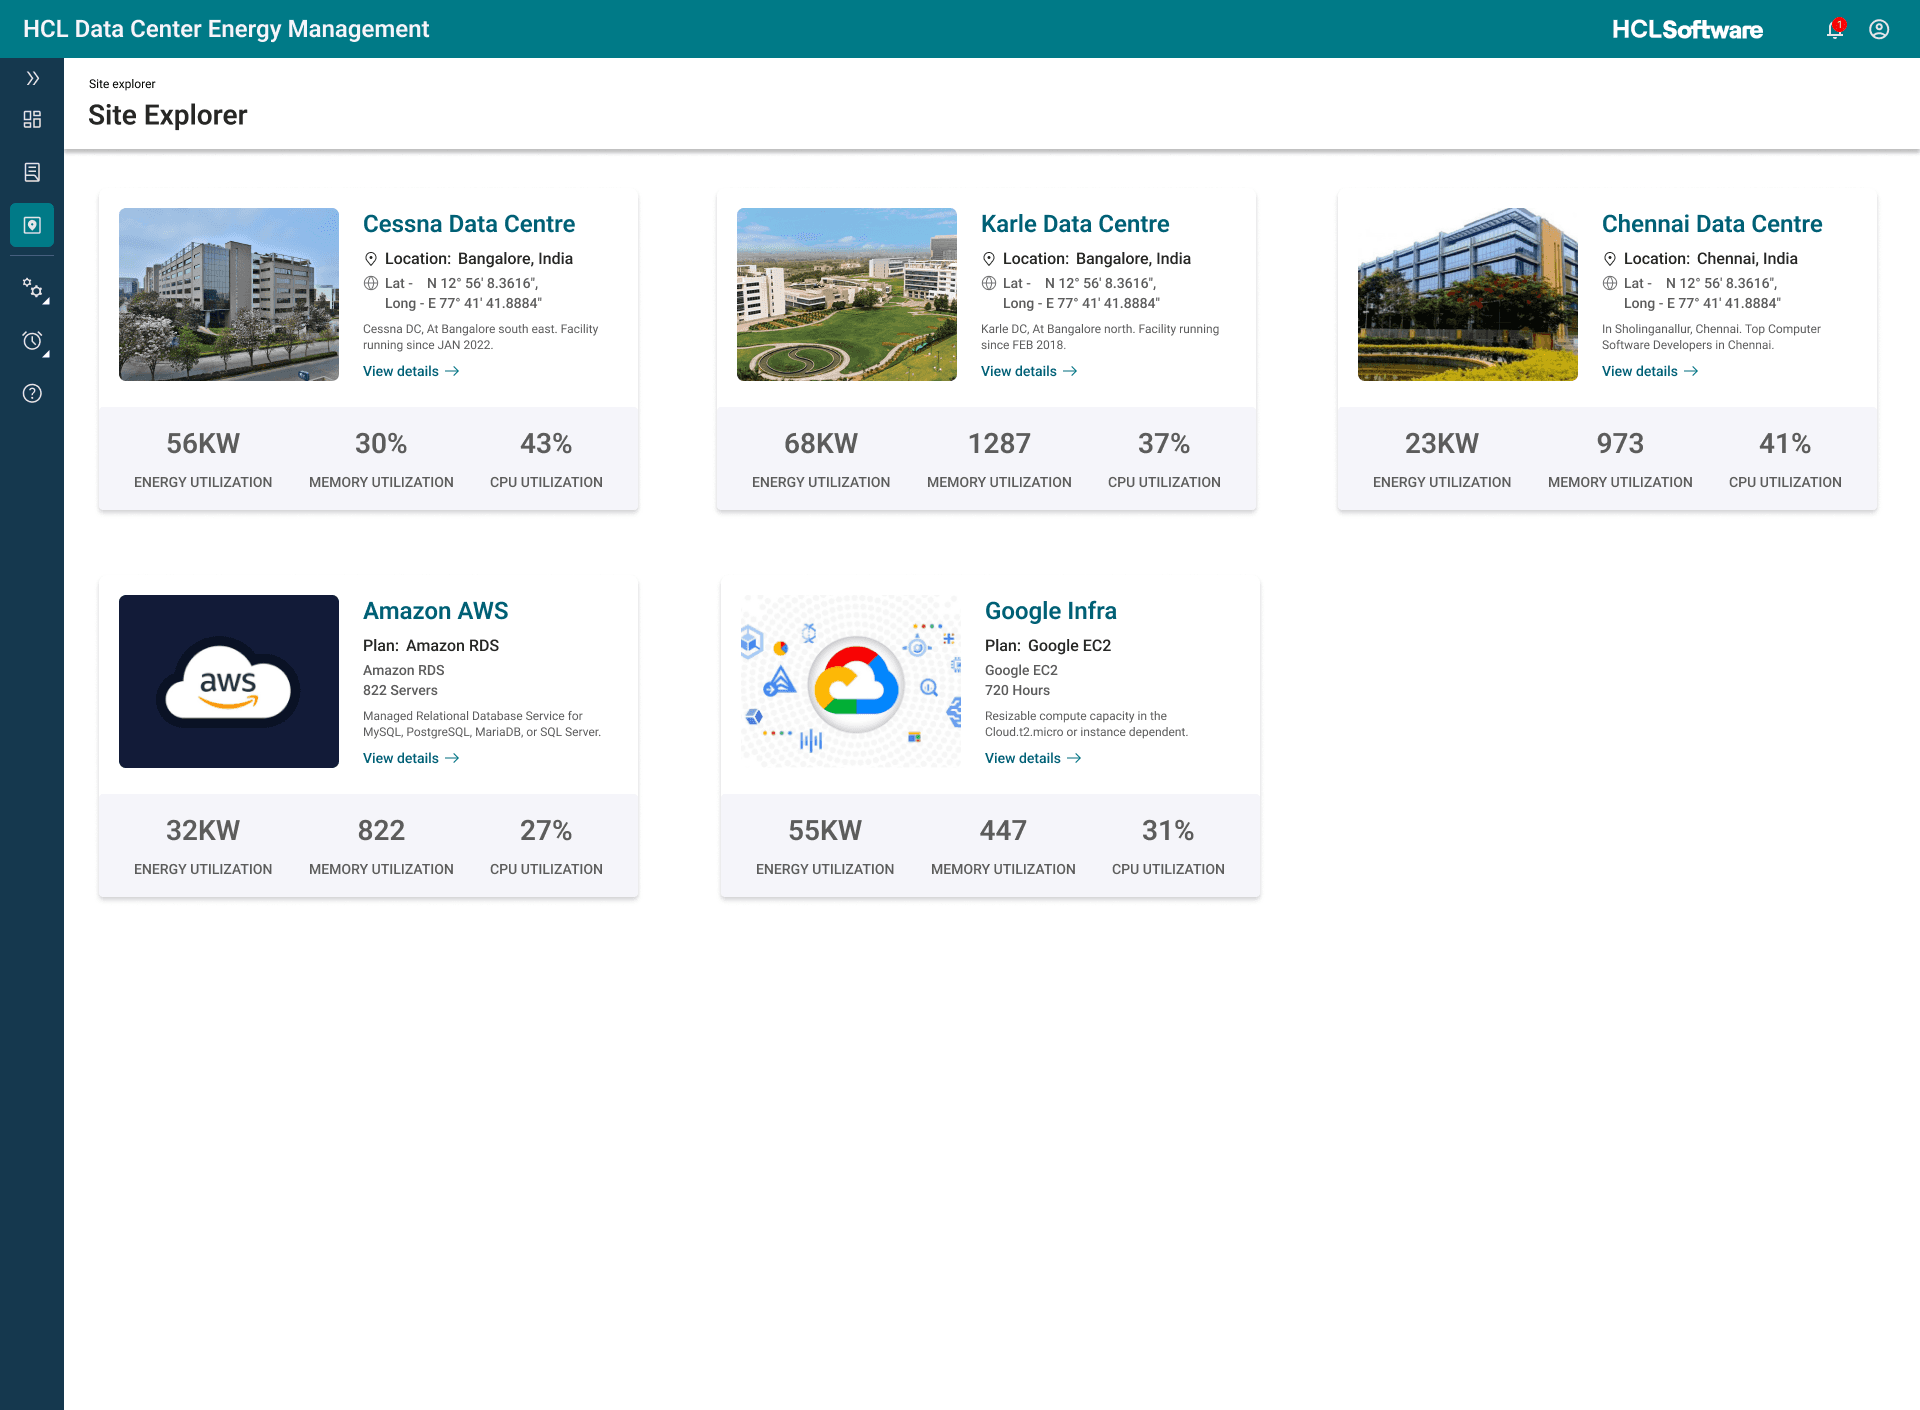1920x1410 pixels.
Task: Click the 55KW energy utilization value
Action: (x=825, y=831)
